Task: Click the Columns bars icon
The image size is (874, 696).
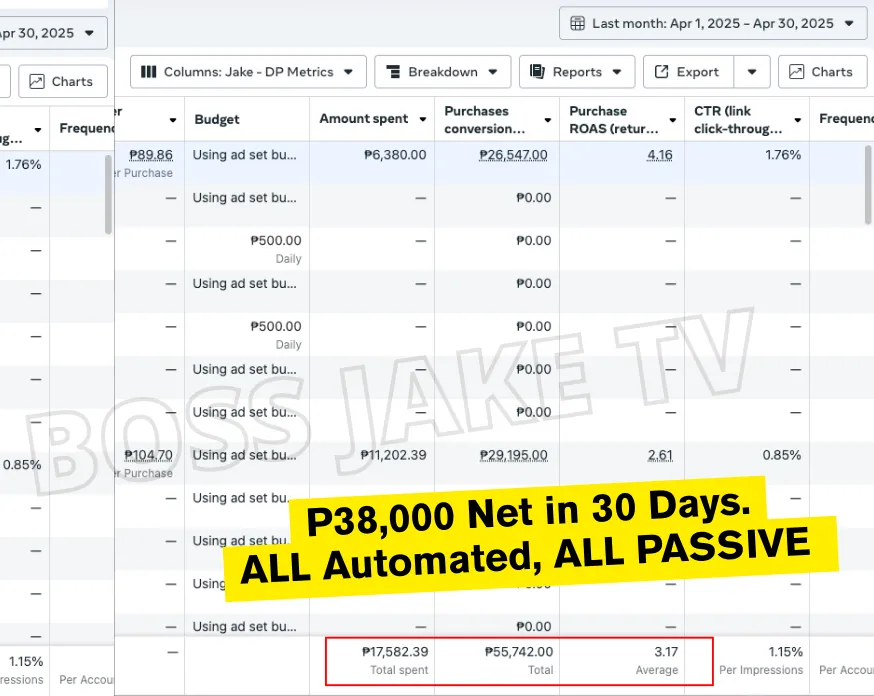Action: (x=148, y=72)
